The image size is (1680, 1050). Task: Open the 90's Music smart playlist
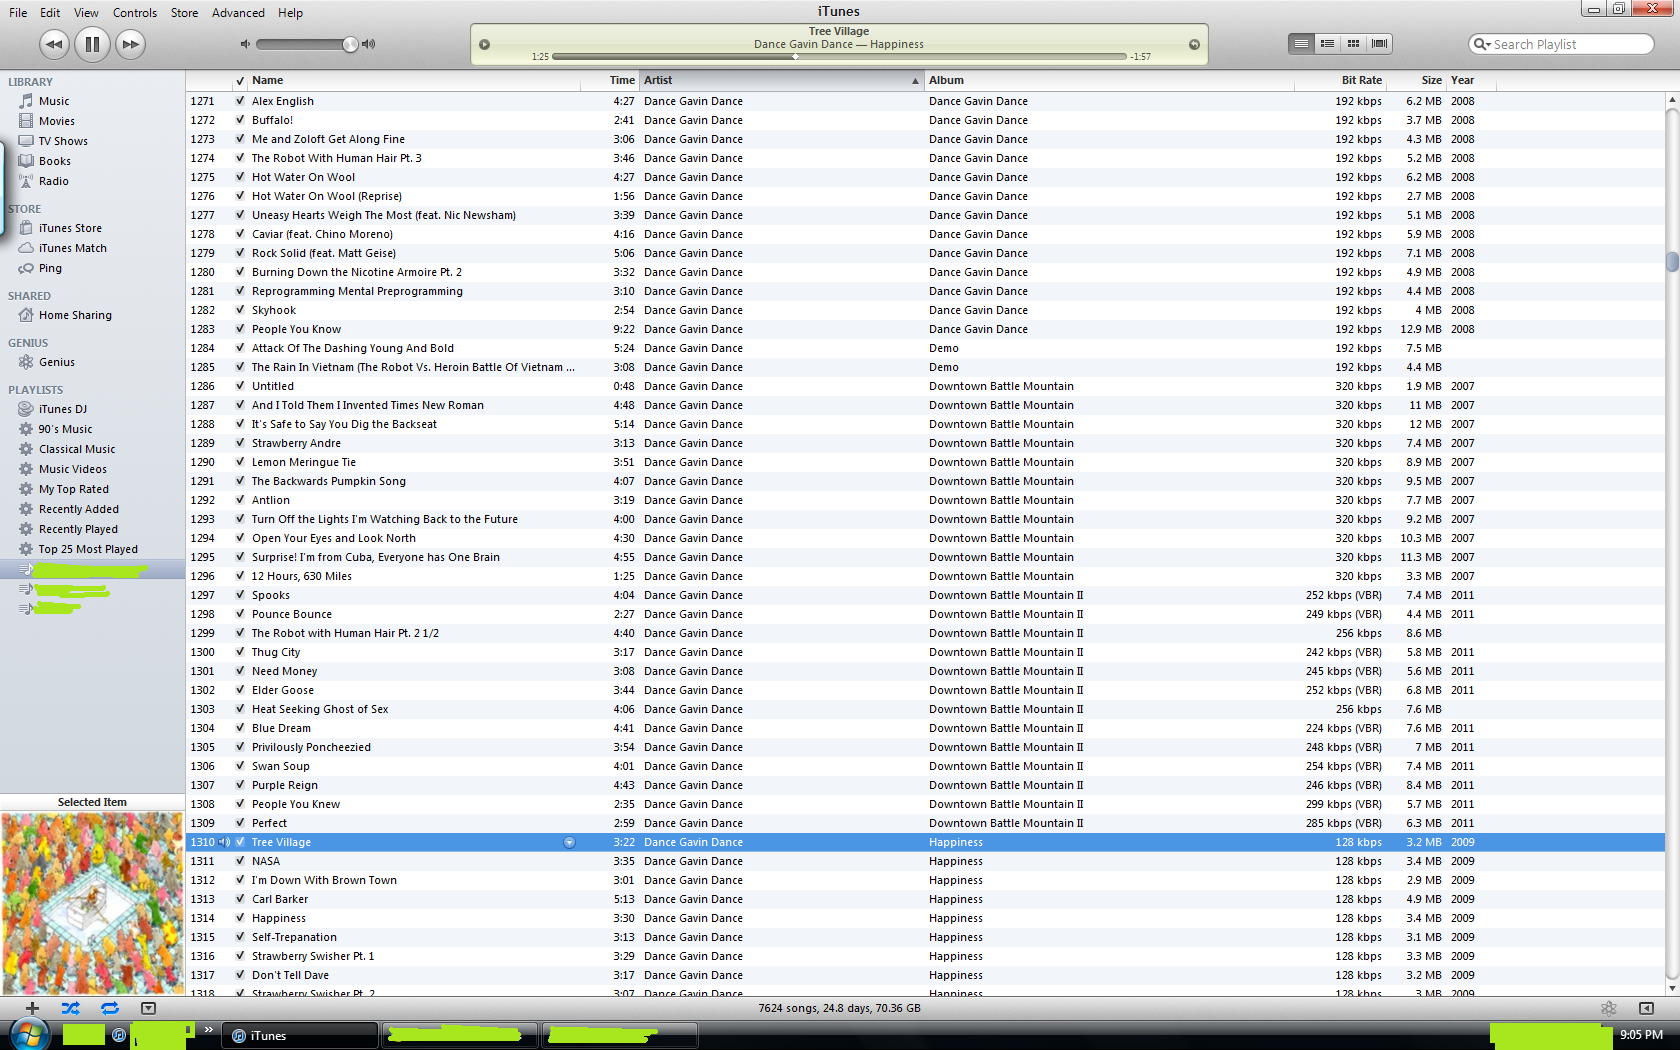(x=65, y=429)
